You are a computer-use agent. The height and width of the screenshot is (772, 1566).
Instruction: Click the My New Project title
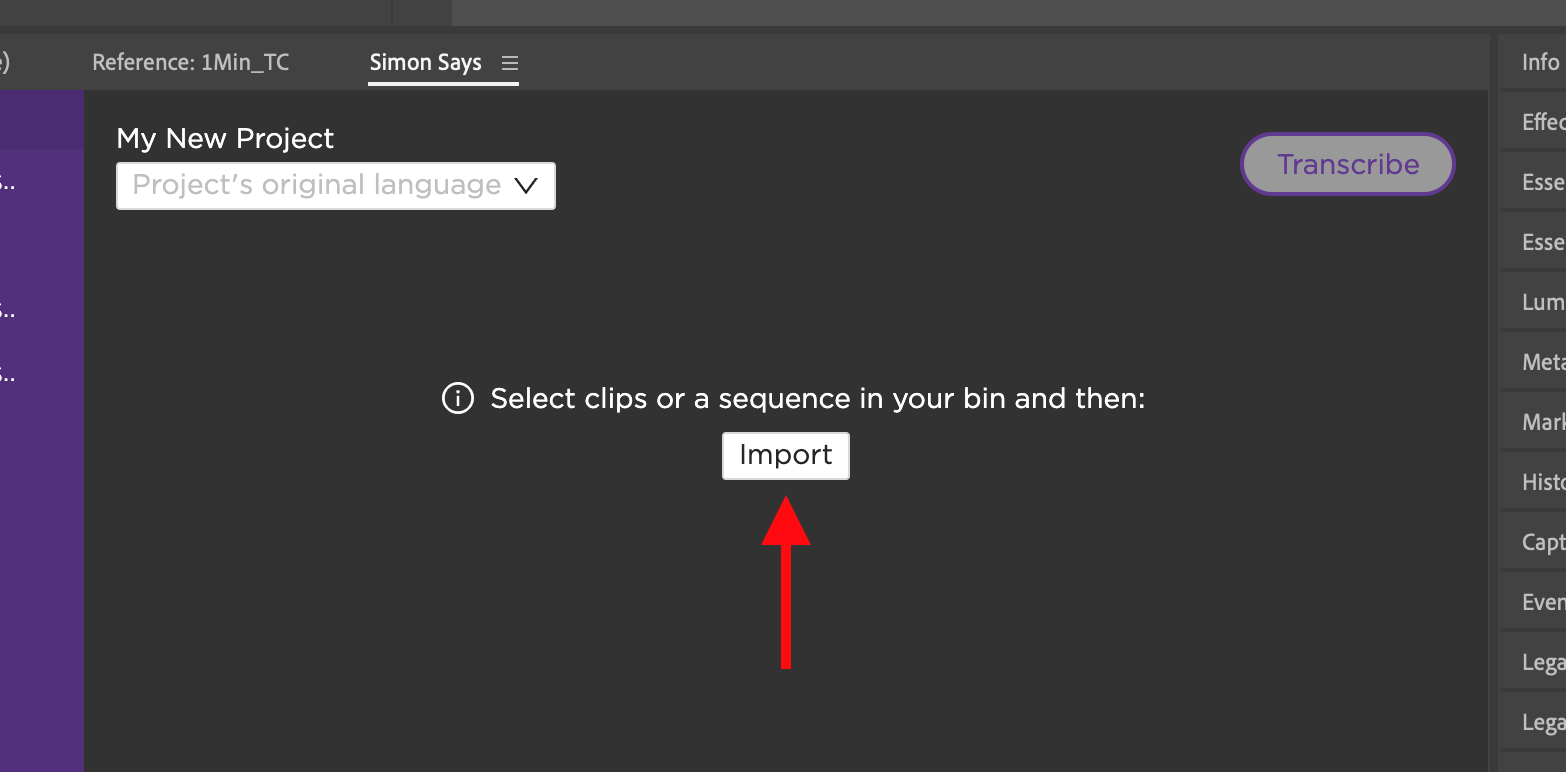tap(225, 139)
